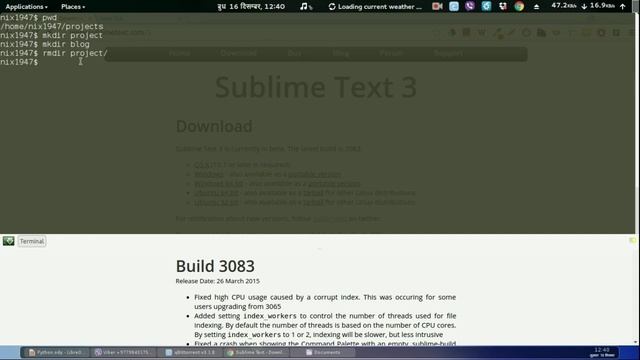Click the Download heading behind the terminal
The image size is (640, 360).
coord(214,126)
